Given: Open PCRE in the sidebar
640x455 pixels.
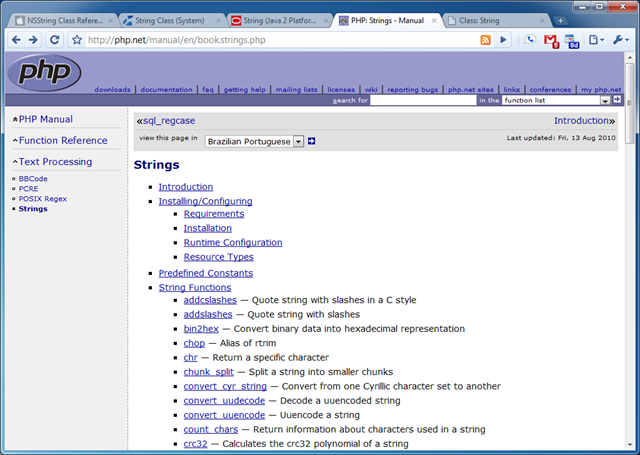Looking at the screenshot, I should 29,189.
